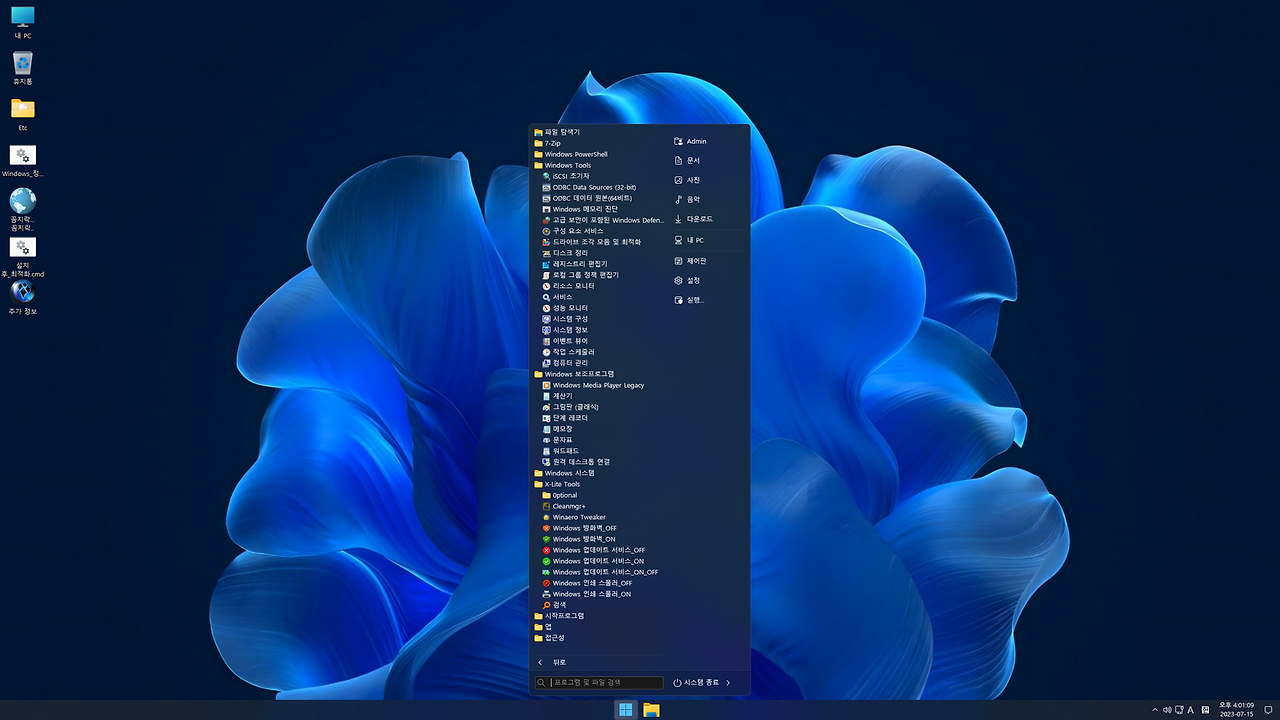Disable updates with Windows 업데이트 서비스_OFF
This screenshot has width=1280, height=720.
(x=597, y=550)
